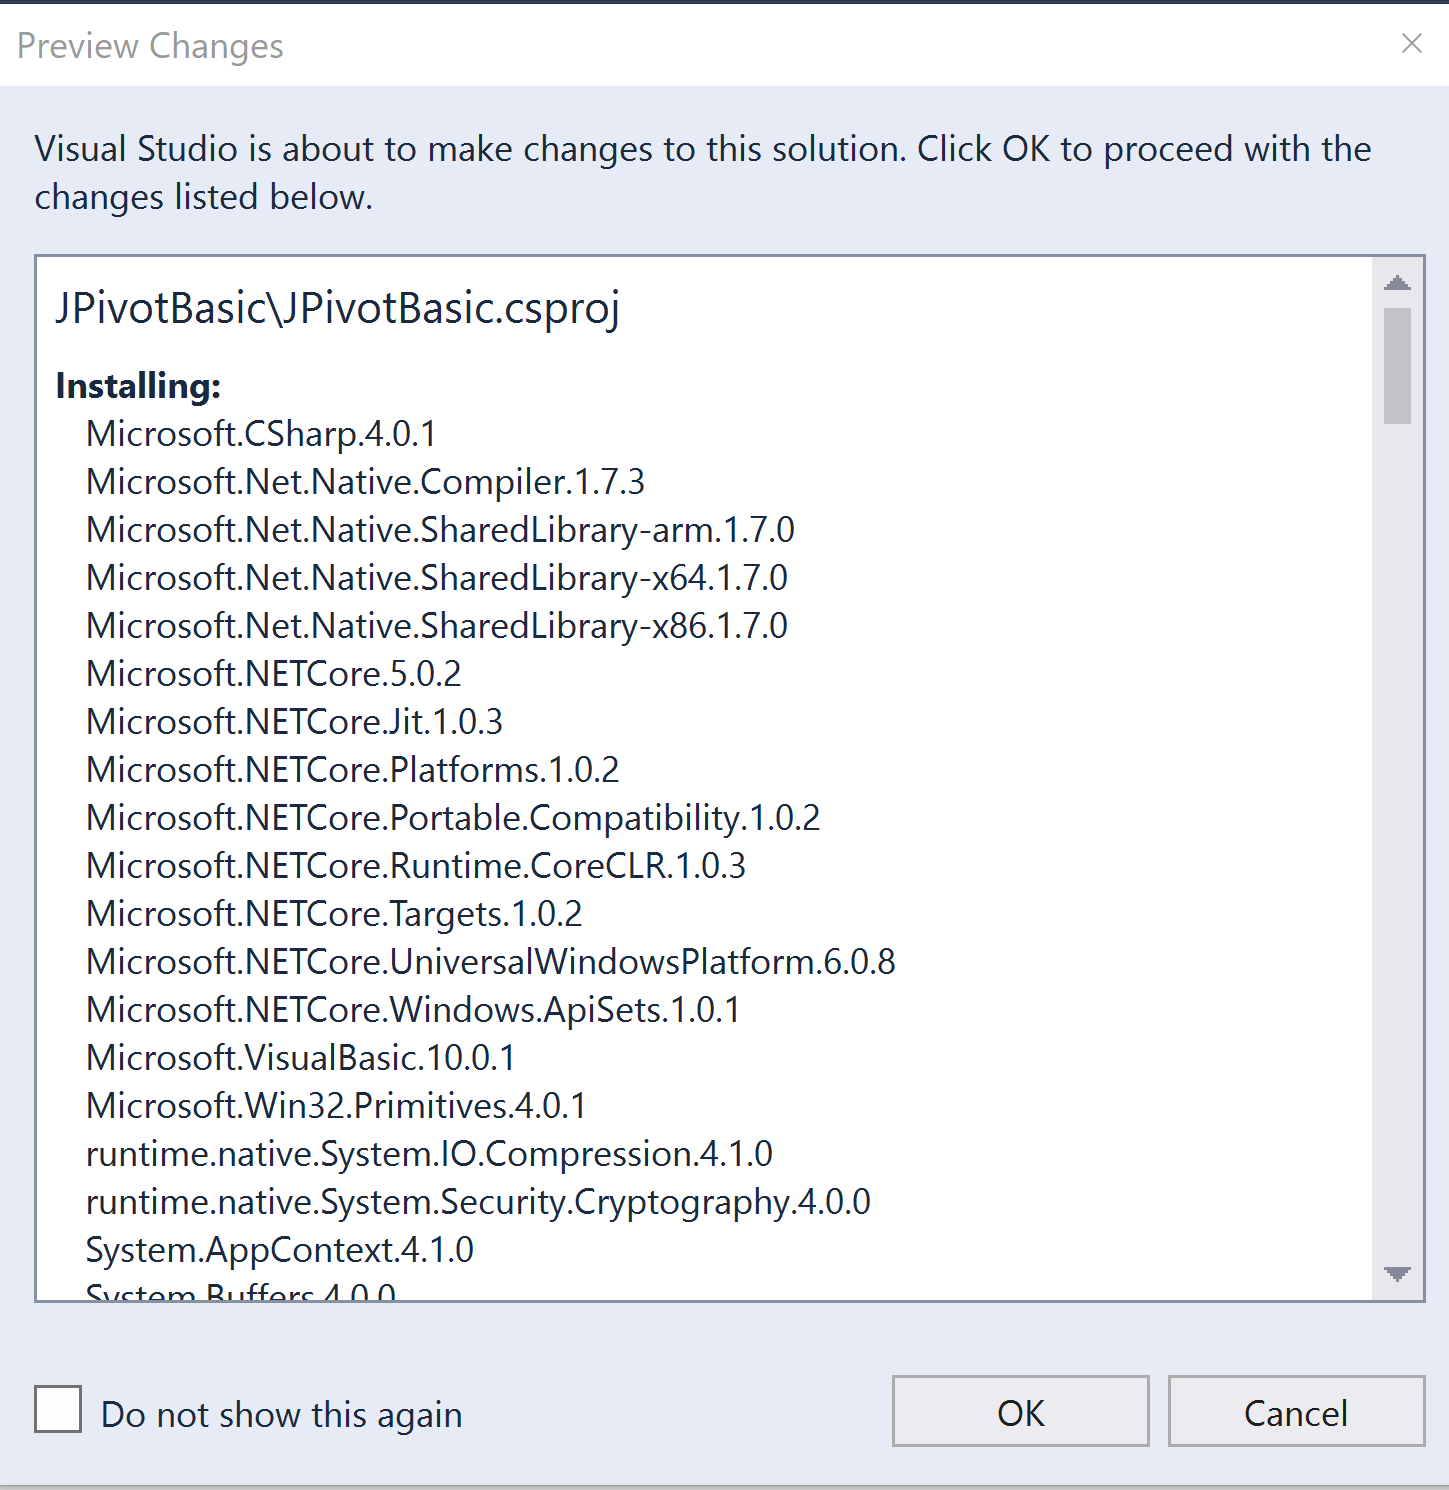Click OK to apply the listed changes
Screen dimensions: 1449x1490
pos(1019,1412)
